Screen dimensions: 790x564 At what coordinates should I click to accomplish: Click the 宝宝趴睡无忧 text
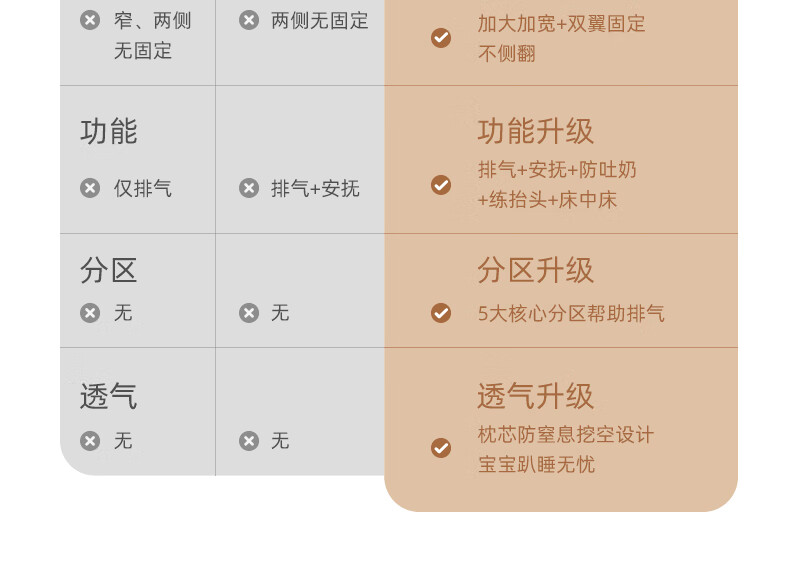pyautogui.click(x=537, y=465)
